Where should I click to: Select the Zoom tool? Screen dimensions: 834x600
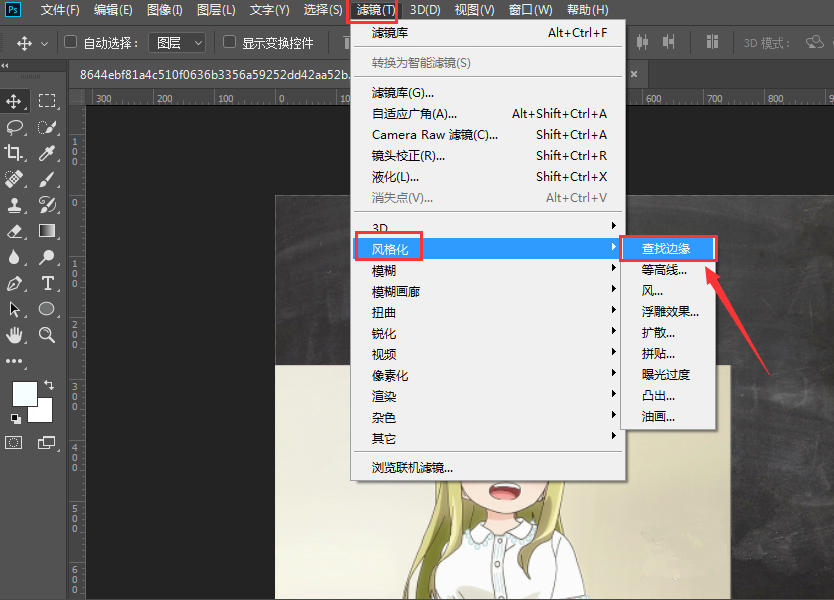pos(45,335)
